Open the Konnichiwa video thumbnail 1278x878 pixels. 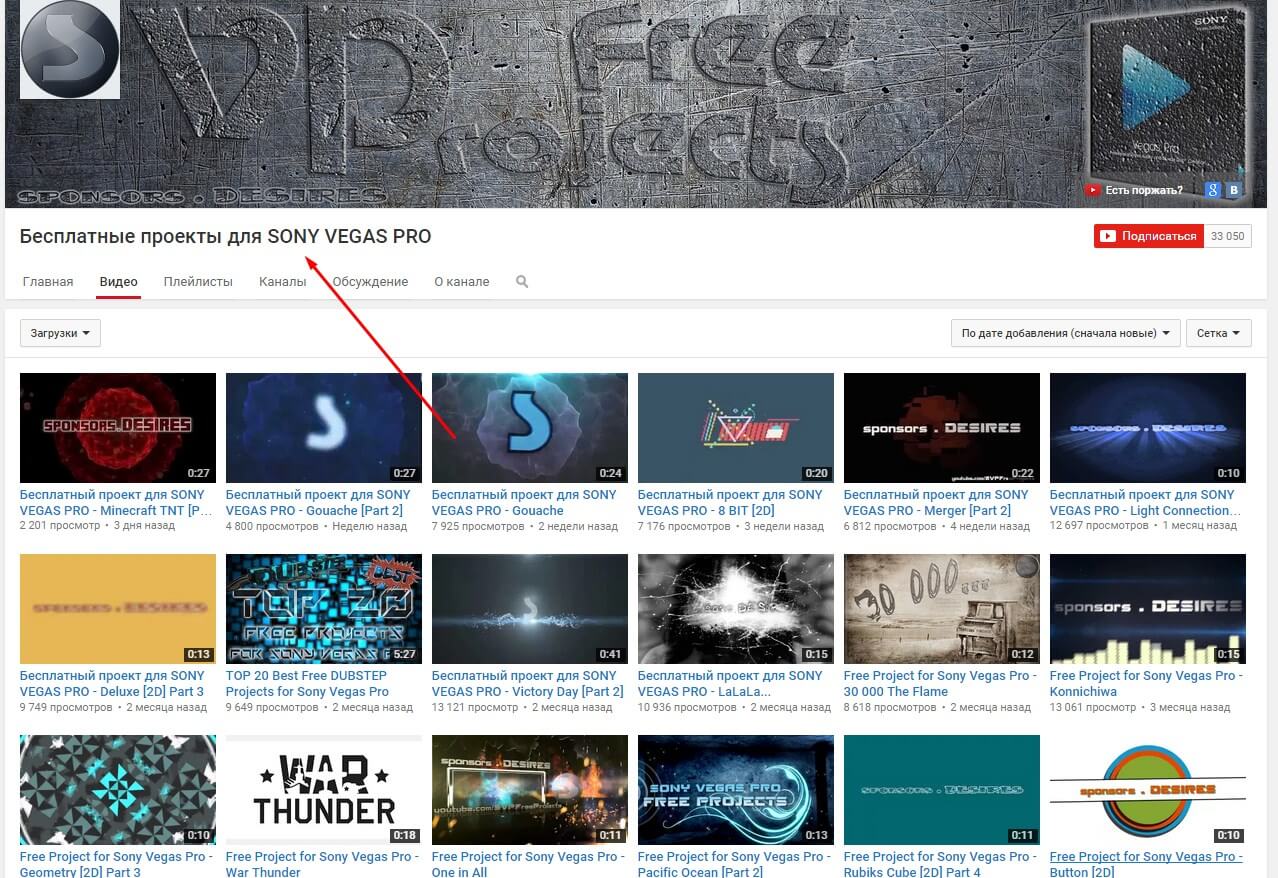tap(1148, 609)
